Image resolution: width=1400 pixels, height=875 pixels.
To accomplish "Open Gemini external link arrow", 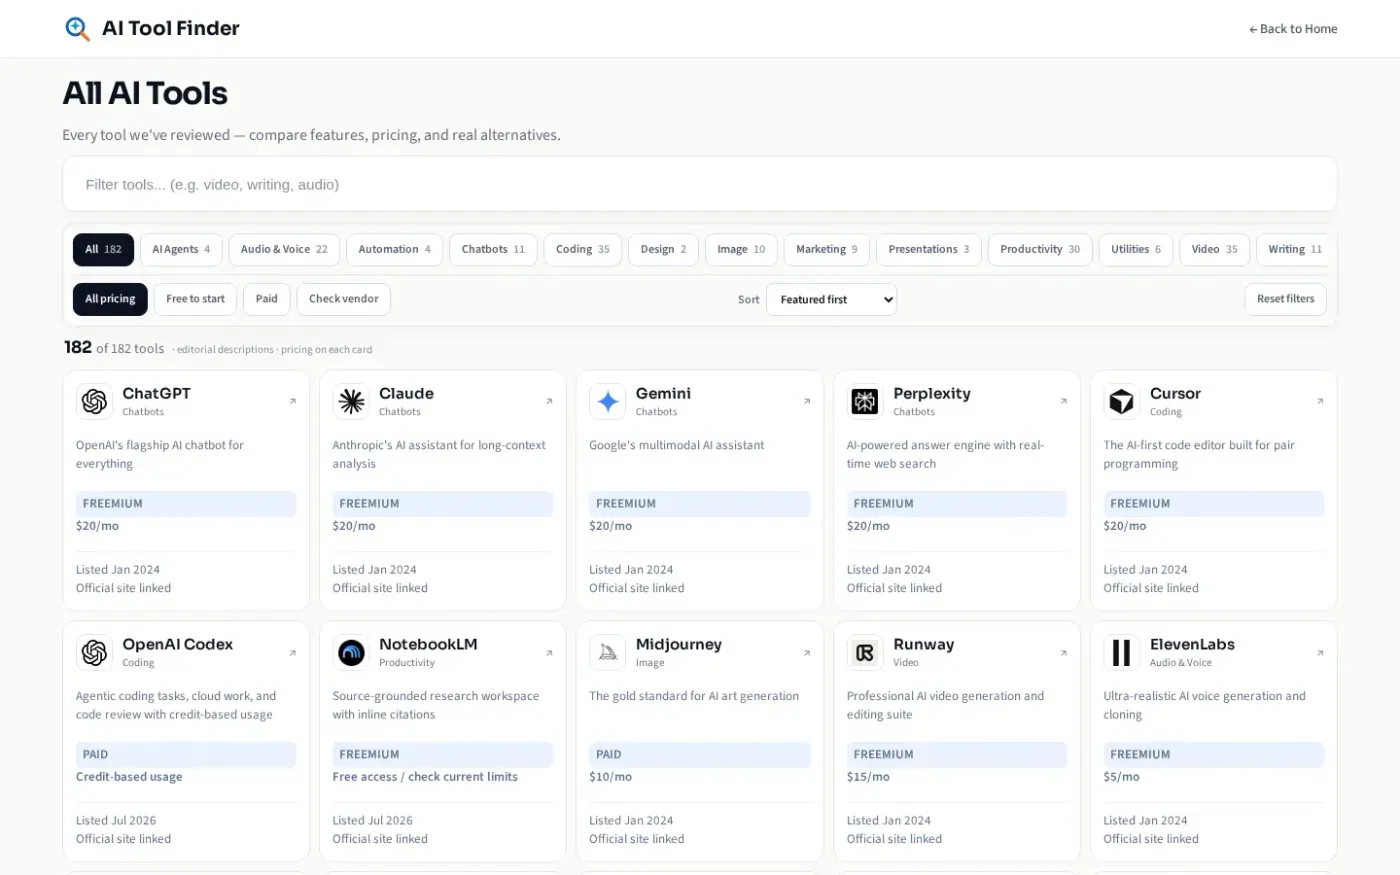I will [x=806, y=401].
